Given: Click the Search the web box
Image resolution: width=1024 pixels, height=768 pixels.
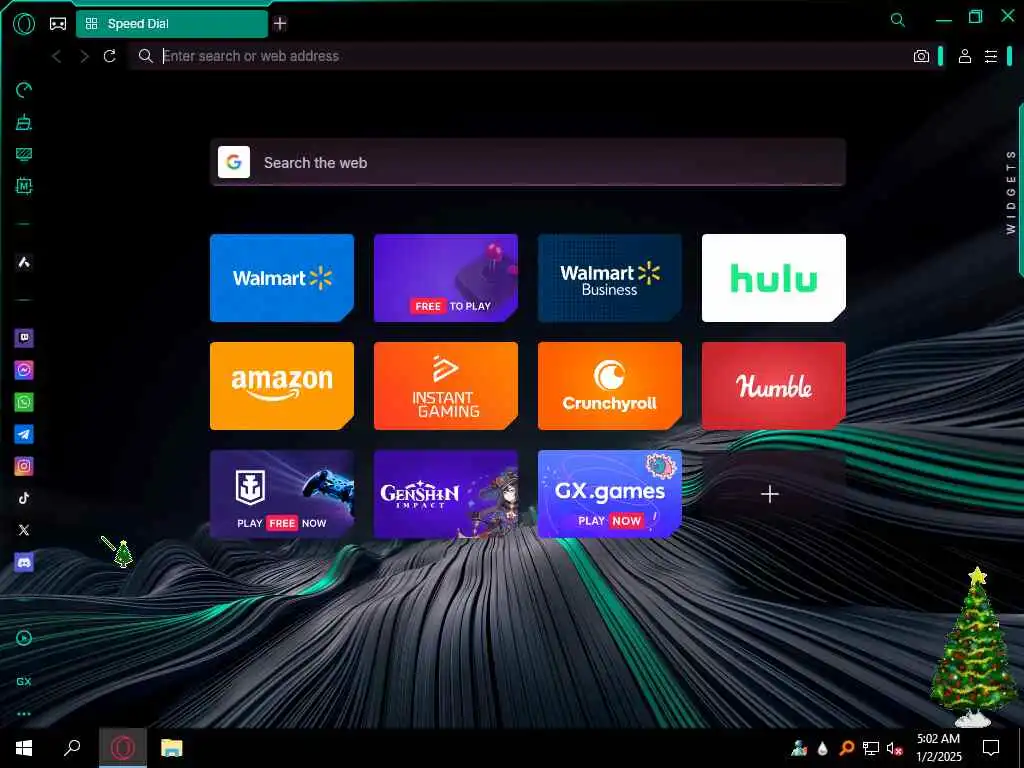Looking at the screenshot, I should coord(528,163).
